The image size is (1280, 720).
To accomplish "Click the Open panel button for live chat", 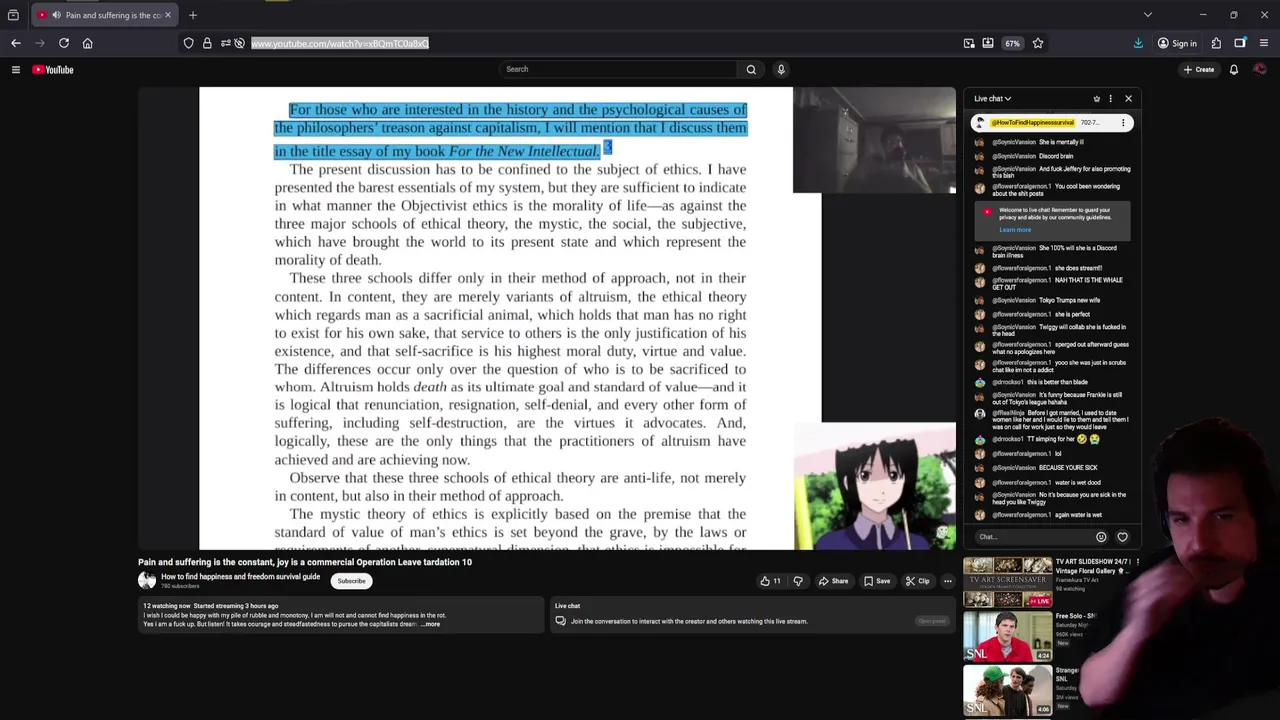I will [932, 621].
